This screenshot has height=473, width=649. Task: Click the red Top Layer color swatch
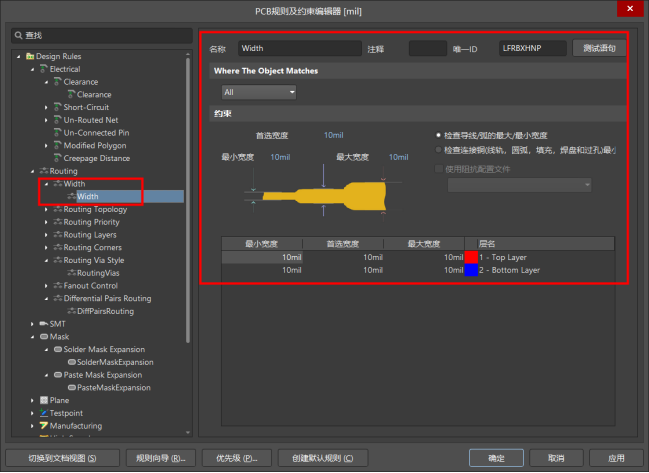click(471, 258)
